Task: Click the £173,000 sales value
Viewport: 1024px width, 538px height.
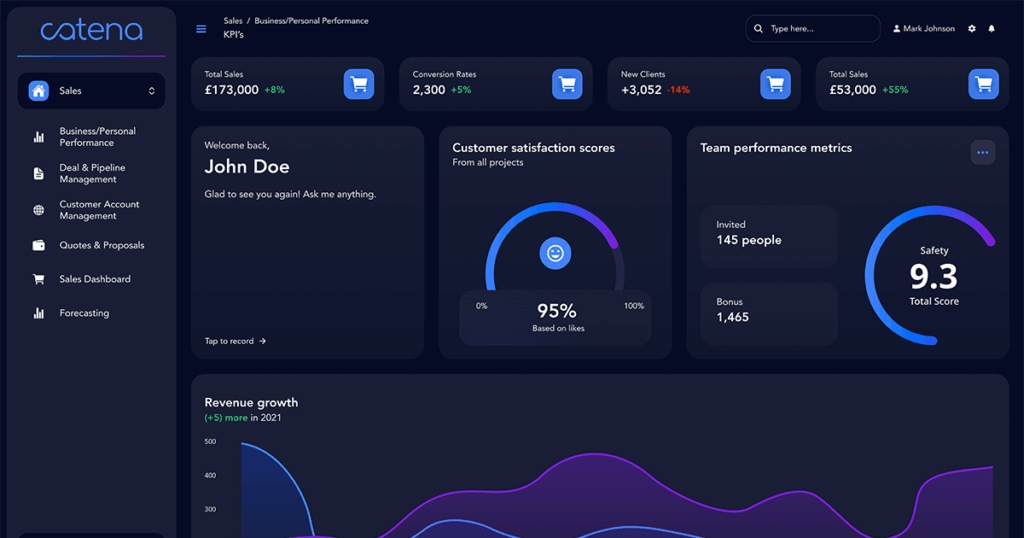Action: tap(232, 90)
